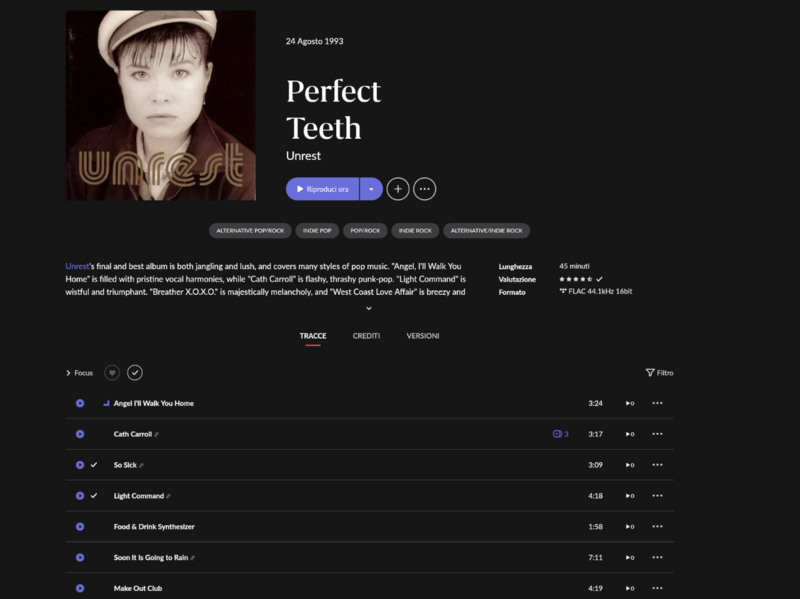Open dropdown arrow beside Riproduci ora
This screenshot has height=599, width=800.
(x=371, y=189)
